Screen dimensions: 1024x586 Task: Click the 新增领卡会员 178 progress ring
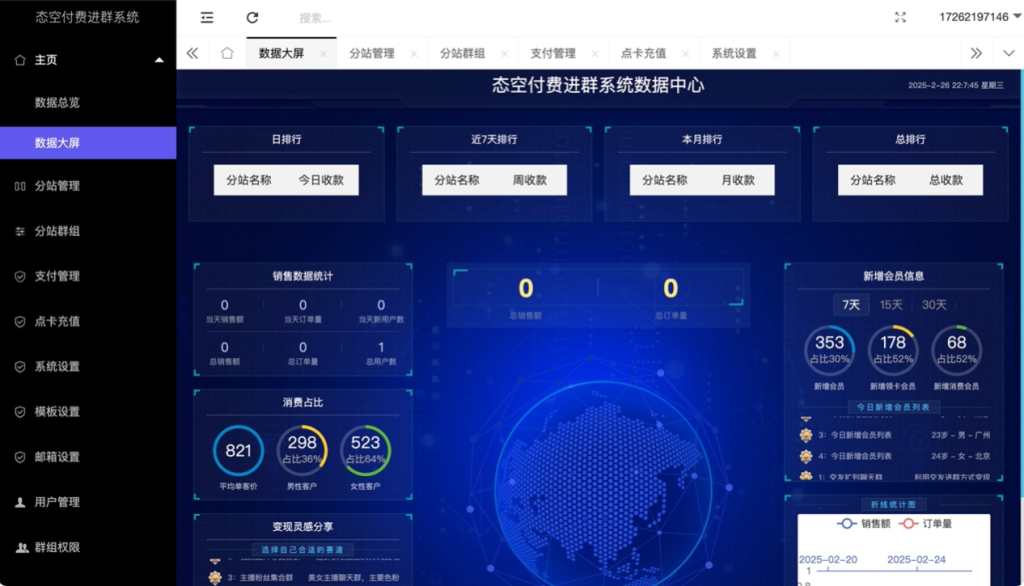click(x=893, y=350)
